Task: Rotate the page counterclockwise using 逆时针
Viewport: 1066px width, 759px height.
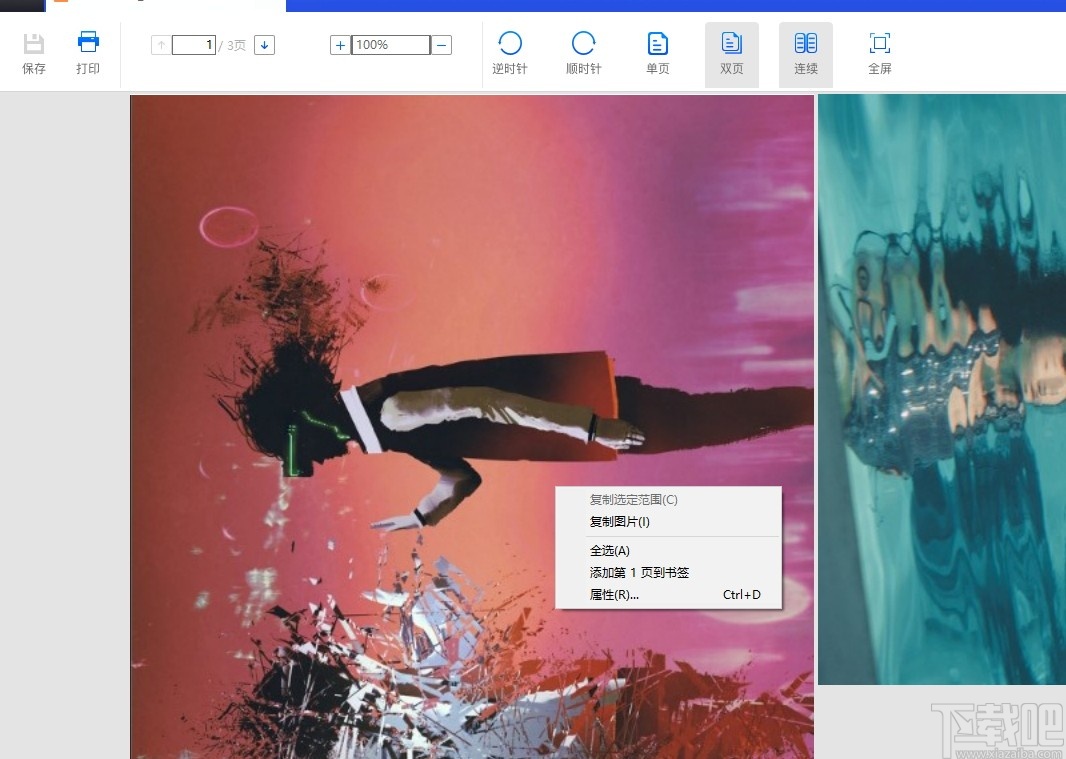Action: [x=510, y=52]
